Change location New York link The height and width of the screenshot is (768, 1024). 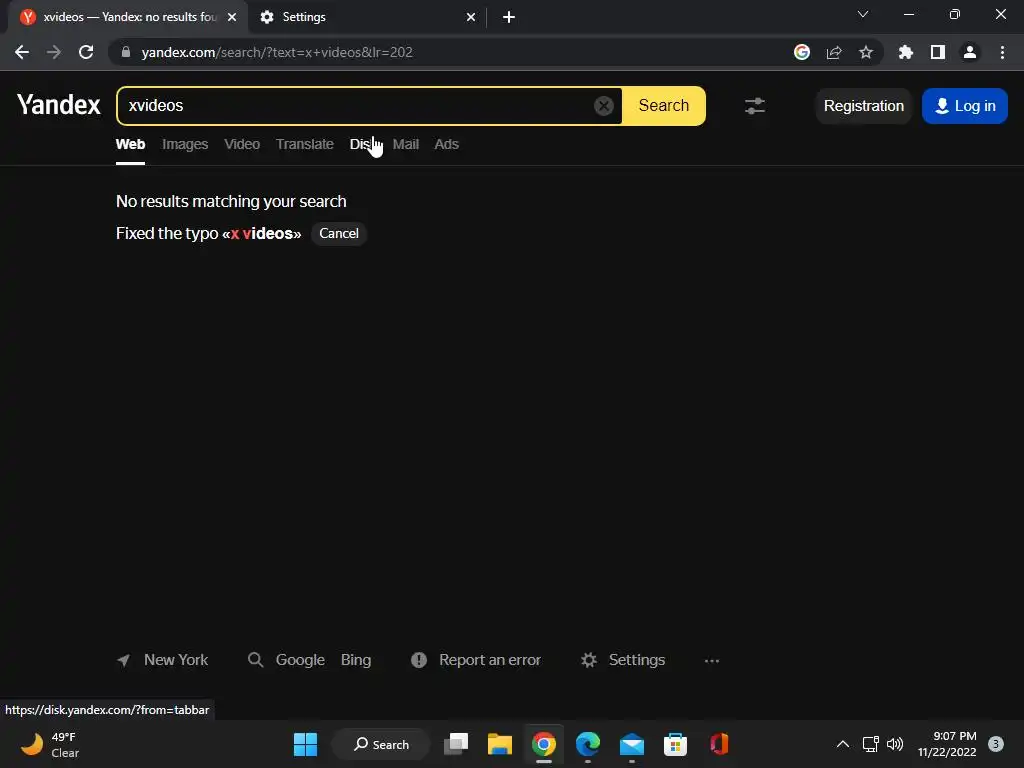[x=163, y=660]
